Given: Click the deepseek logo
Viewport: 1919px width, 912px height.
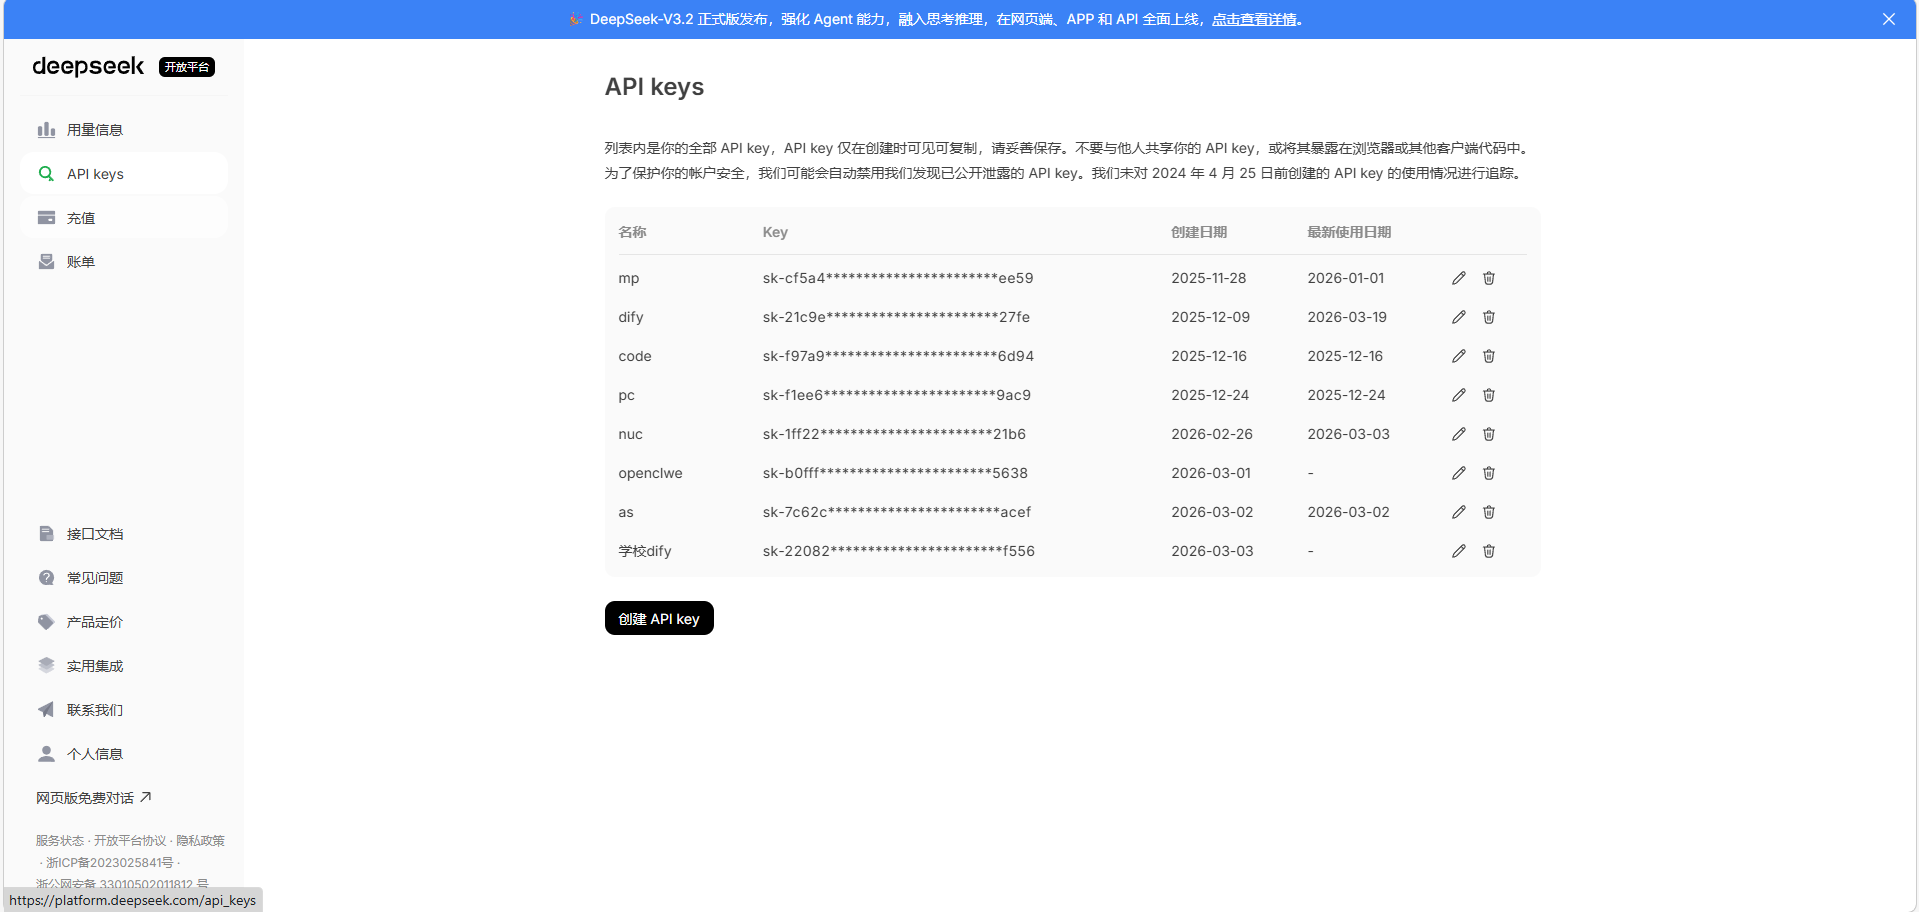Looking at the screenshot, I should tap(88, 66).
